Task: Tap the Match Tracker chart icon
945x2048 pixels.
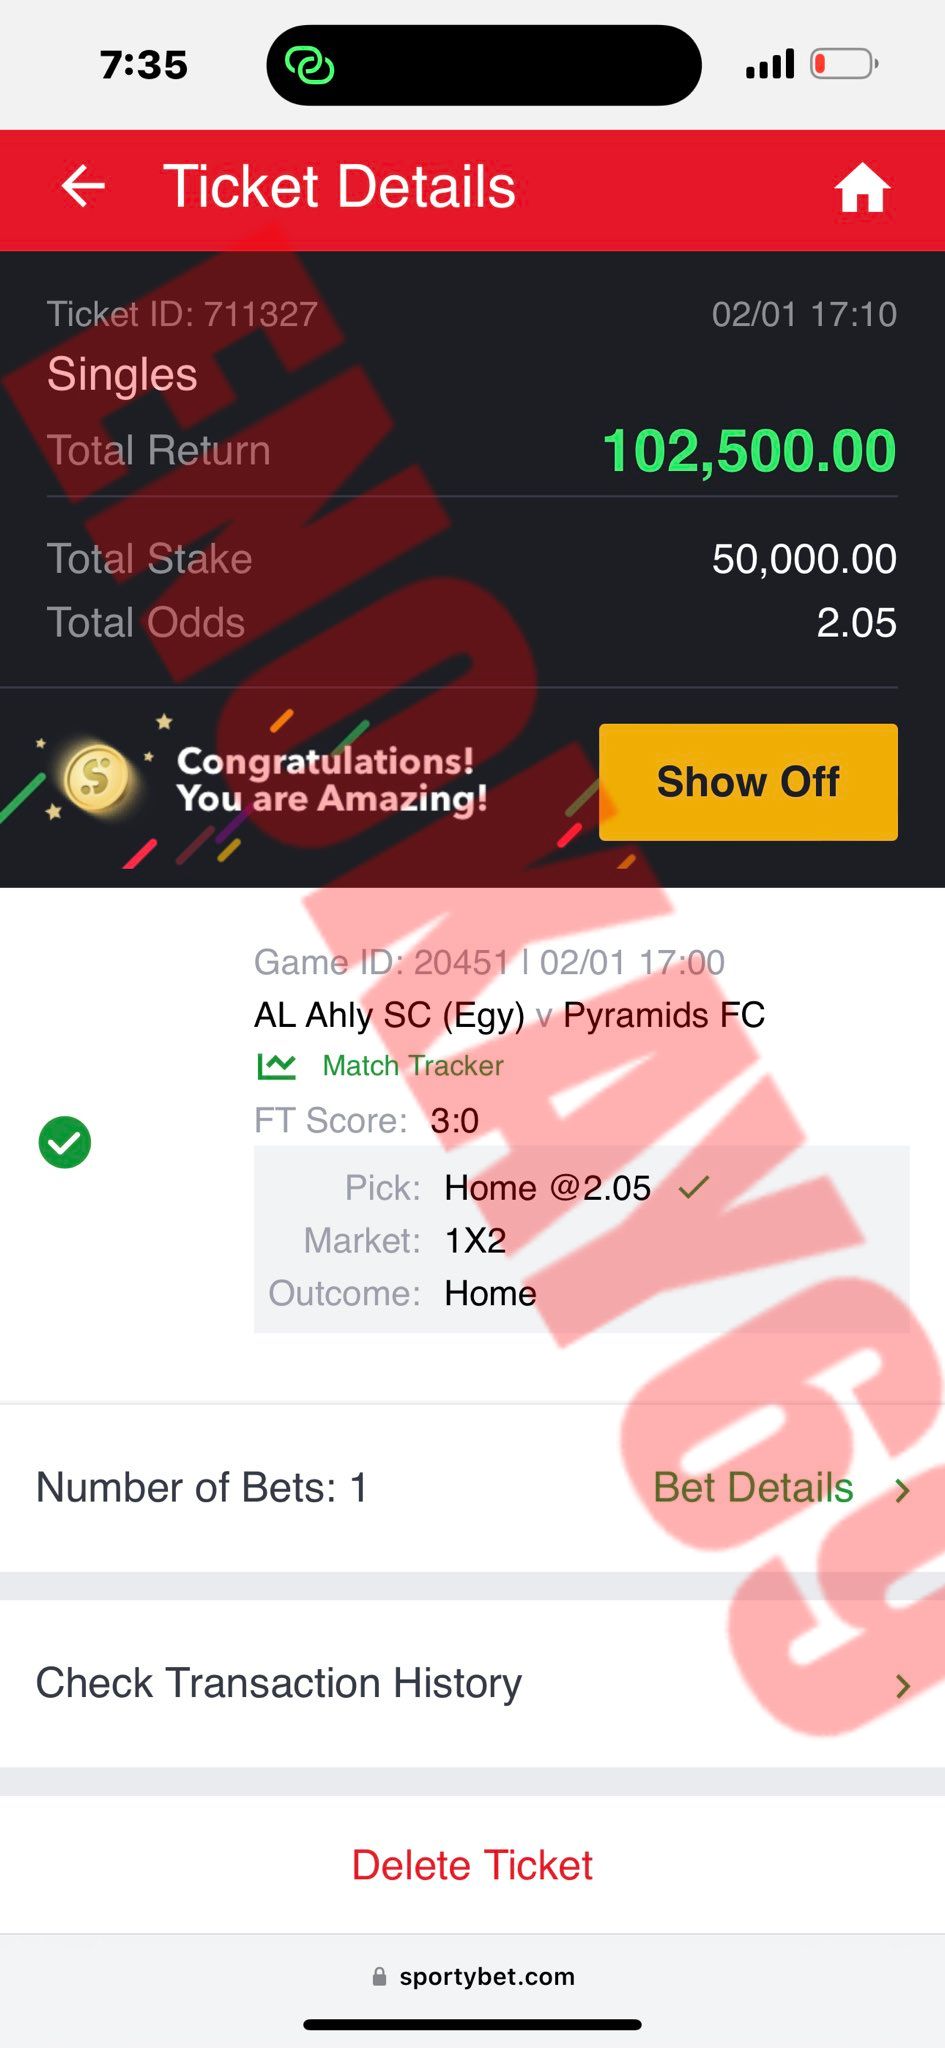Action: pyautogui.click(x=276, y=1066)
